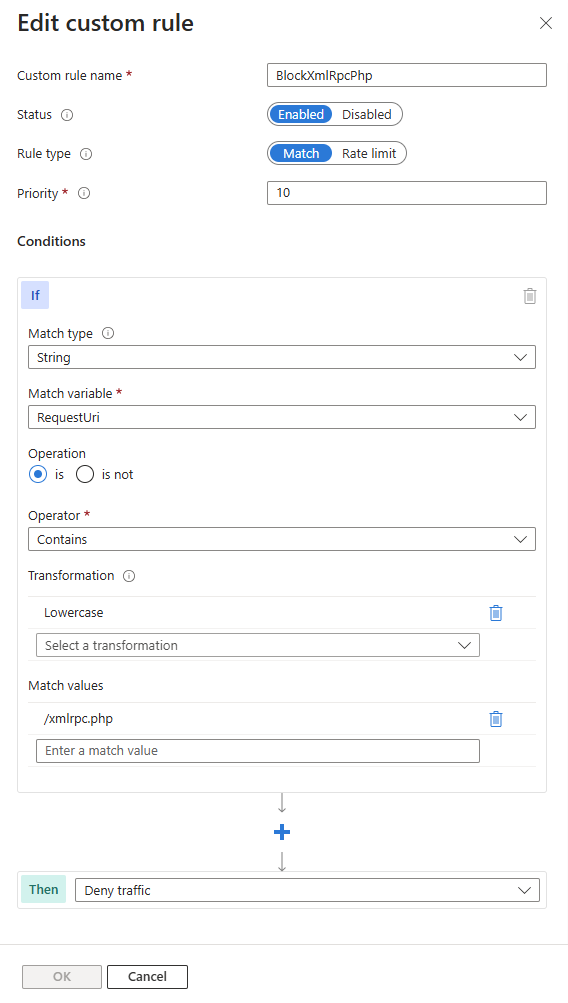Focus the Enter a match value field
This screenshot has width=568, height=1003.
[258, 751]
